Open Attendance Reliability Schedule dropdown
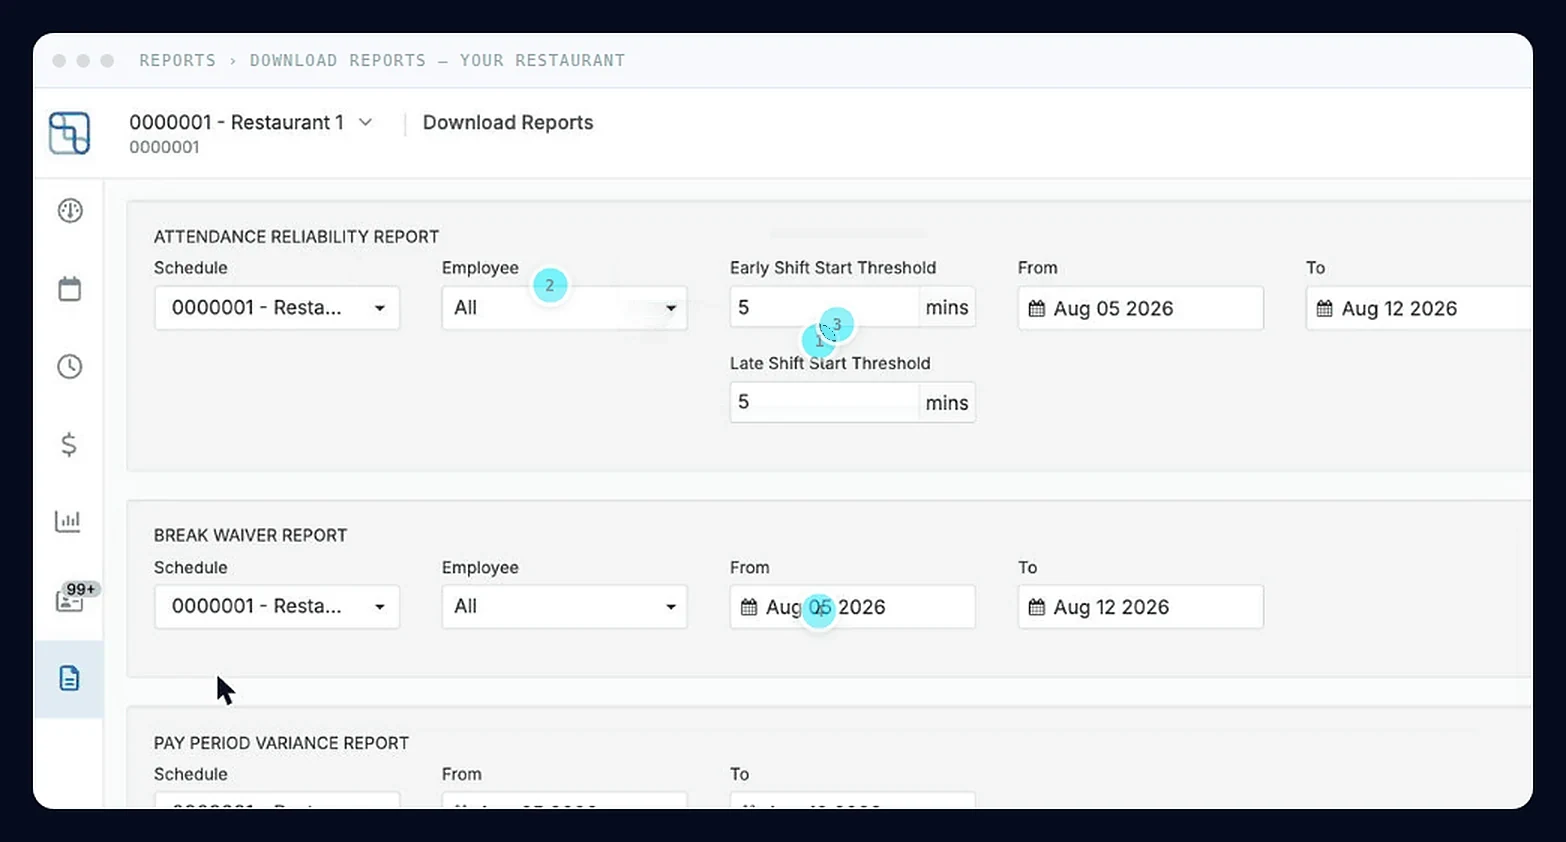 277,308
